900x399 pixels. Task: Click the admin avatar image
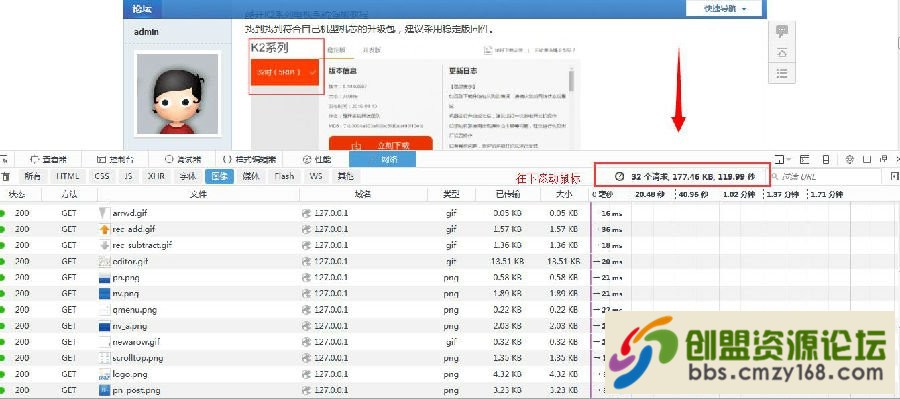(178, 93)
